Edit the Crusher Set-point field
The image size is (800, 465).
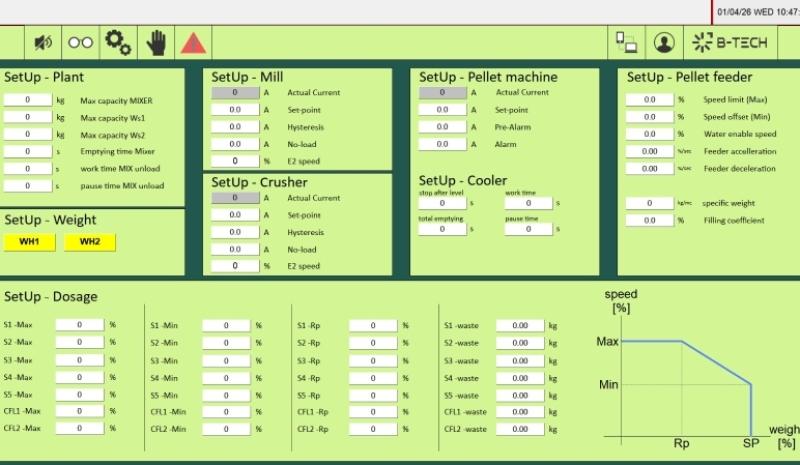click(x=235, y=215)
